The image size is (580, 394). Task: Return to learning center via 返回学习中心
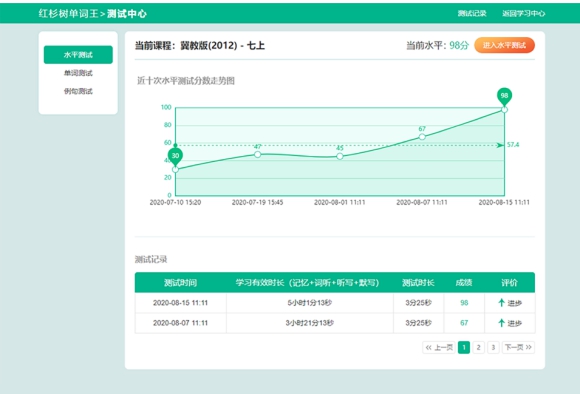point(523,14)
